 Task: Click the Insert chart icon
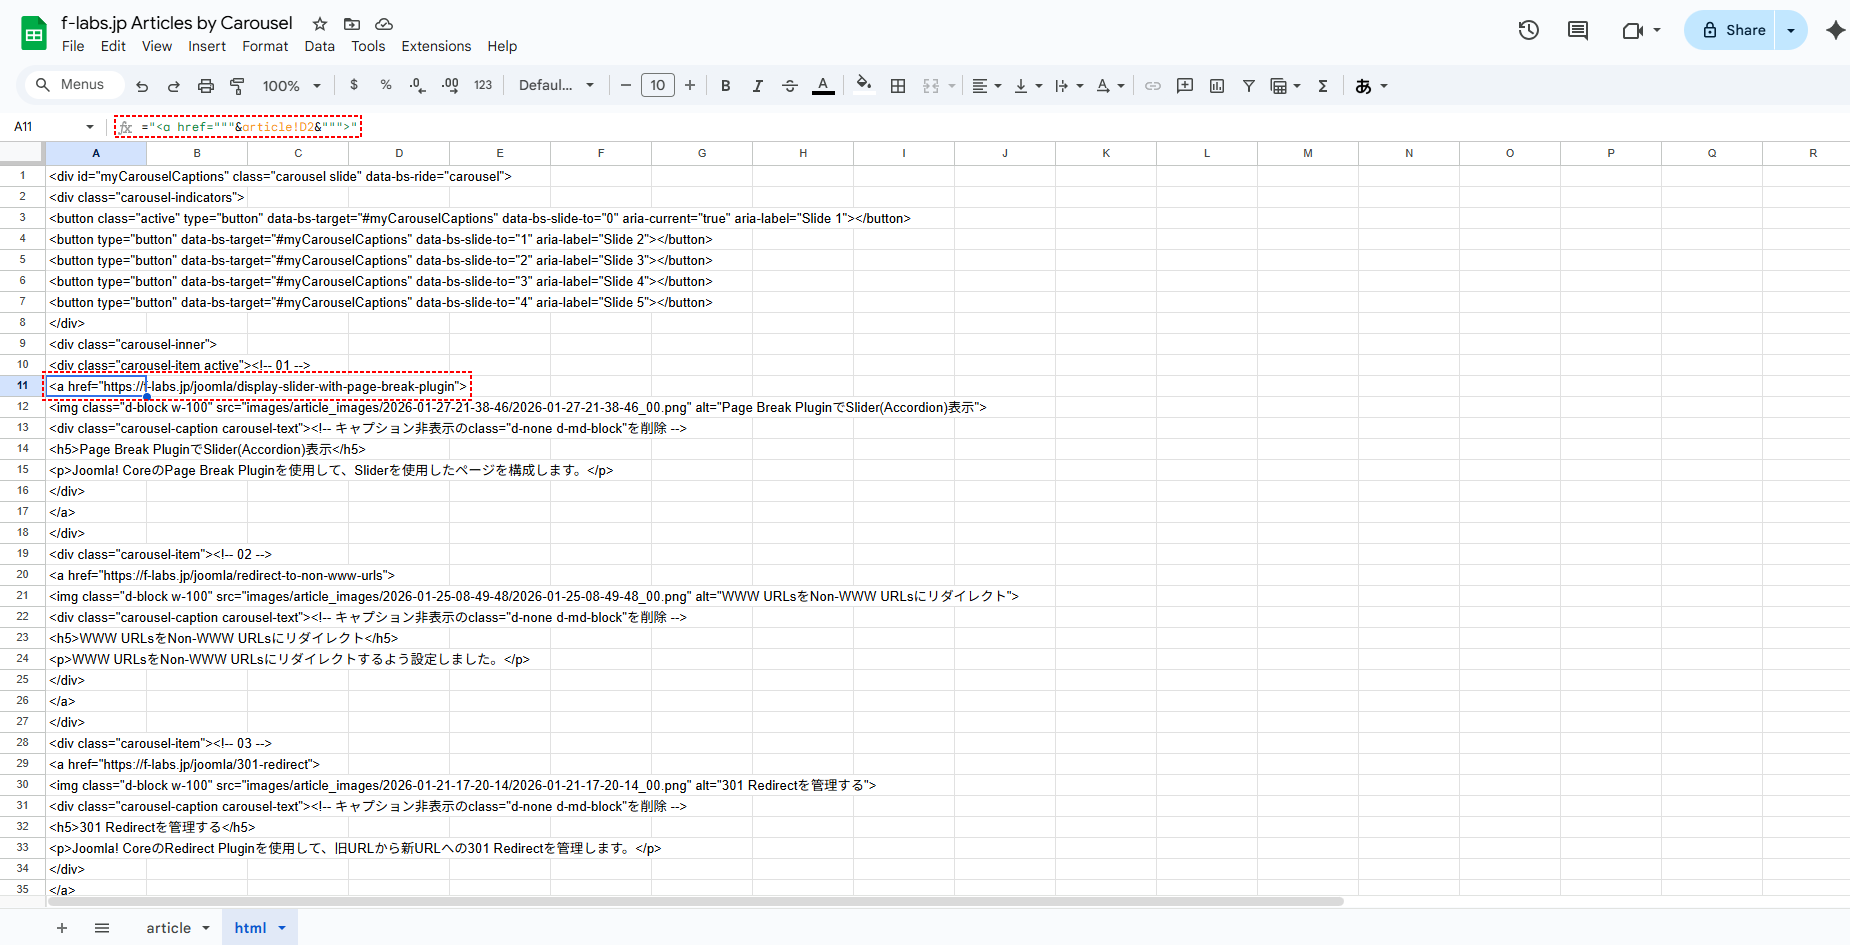click(1216, 86)
